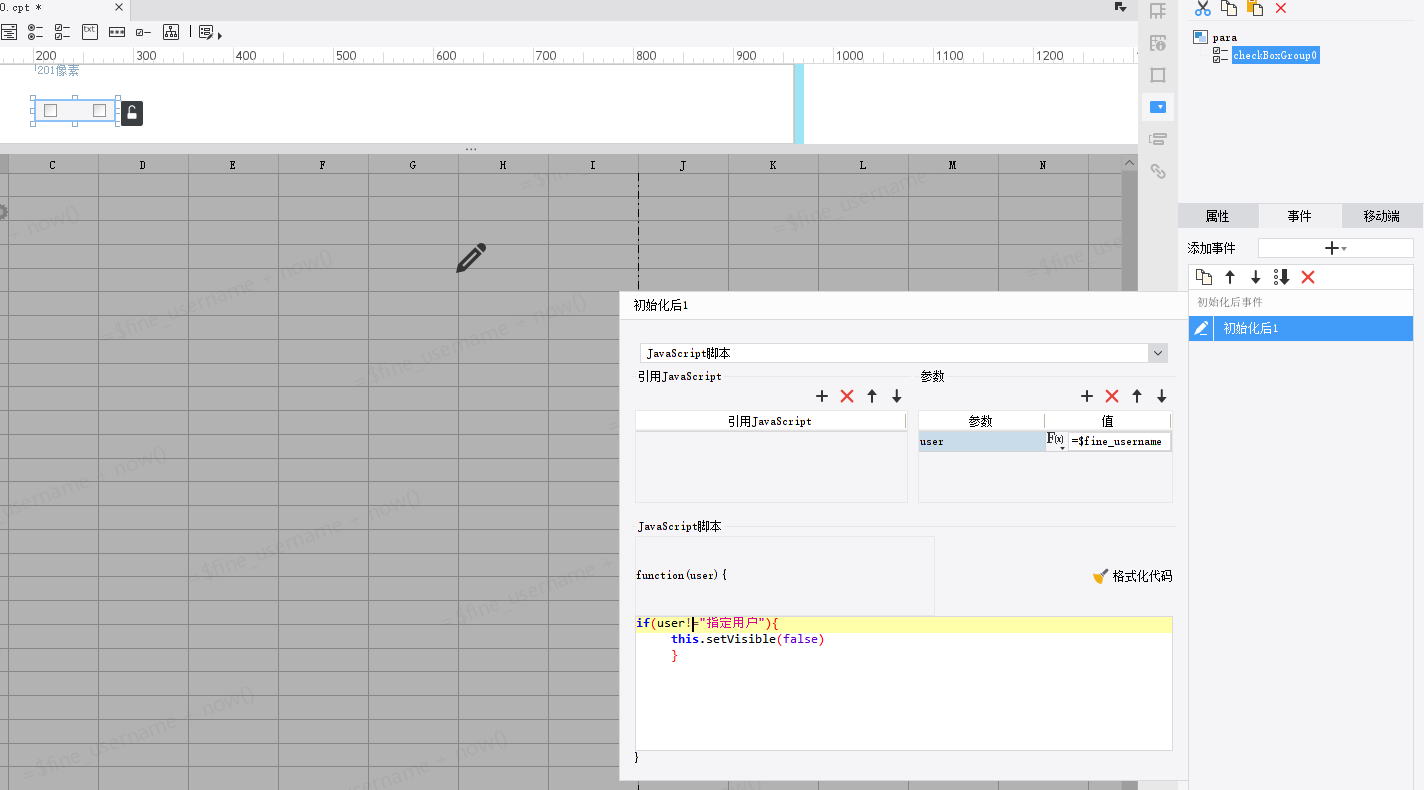This screenshot has width=1424, height=790.
Task: Move the referenced JavaScript entry down
Action: click(897, 396)
